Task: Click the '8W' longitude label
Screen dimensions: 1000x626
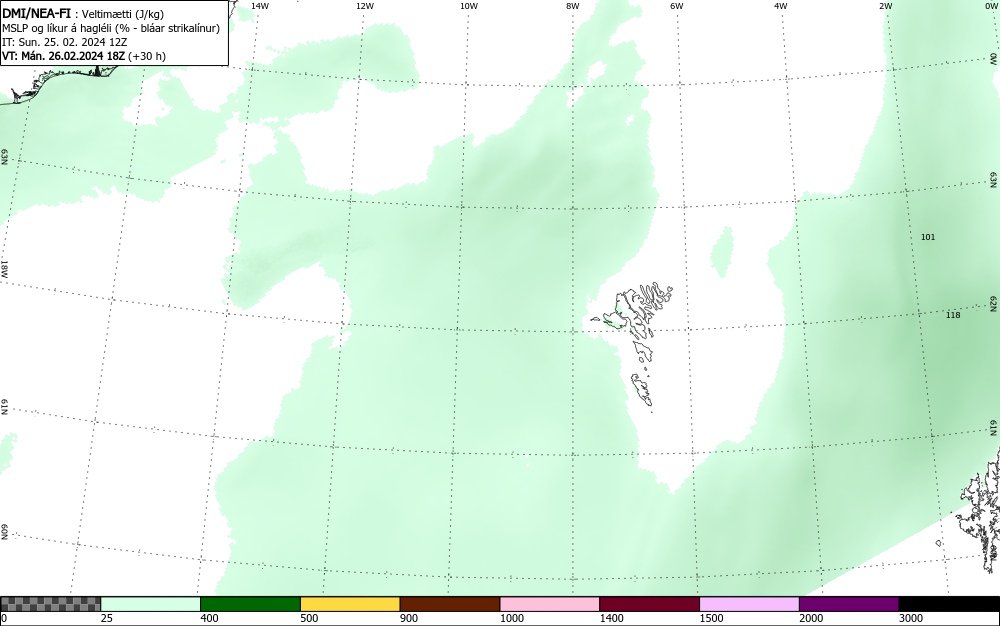Action: coord(573,6)
